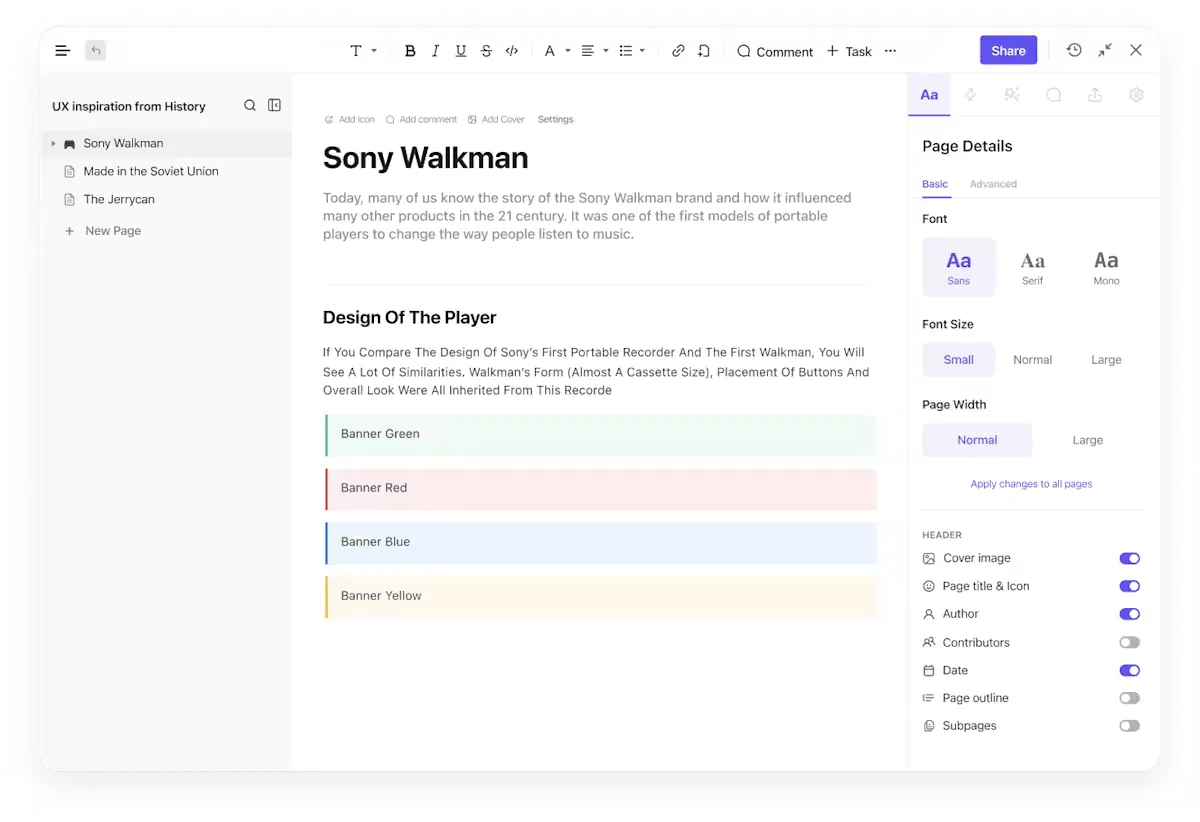Open more options ellipsis in toolbar
1200x822 pixels.
pyautogui.click(x=891, y=51)
